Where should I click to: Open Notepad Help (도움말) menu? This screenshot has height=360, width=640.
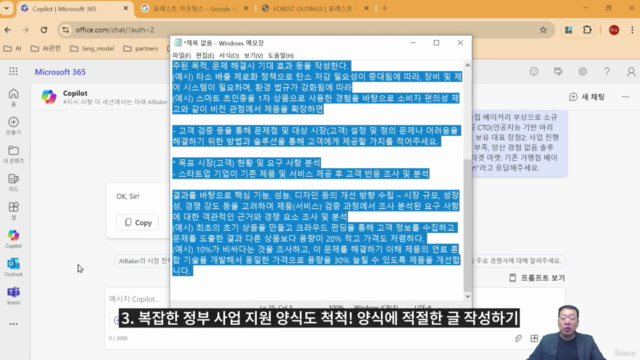point(280,56)
